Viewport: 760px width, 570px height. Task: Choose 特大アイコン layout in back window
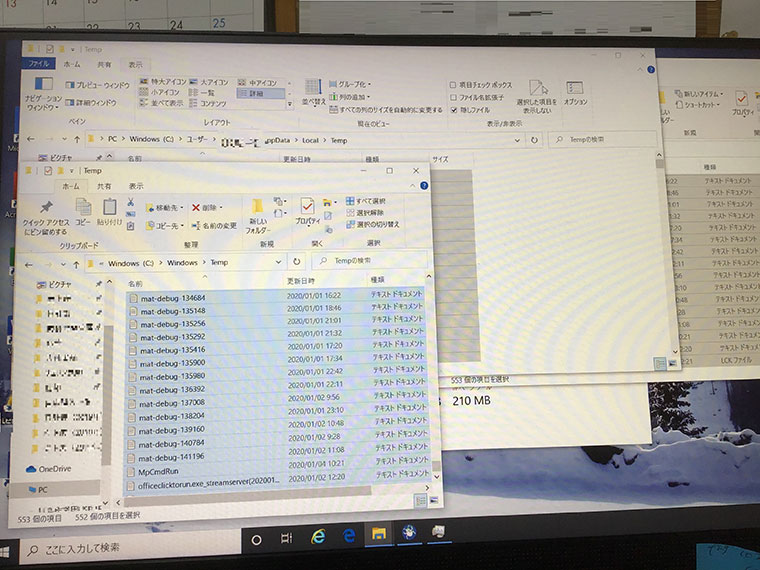pyautogui.click(x=162, y=82)
